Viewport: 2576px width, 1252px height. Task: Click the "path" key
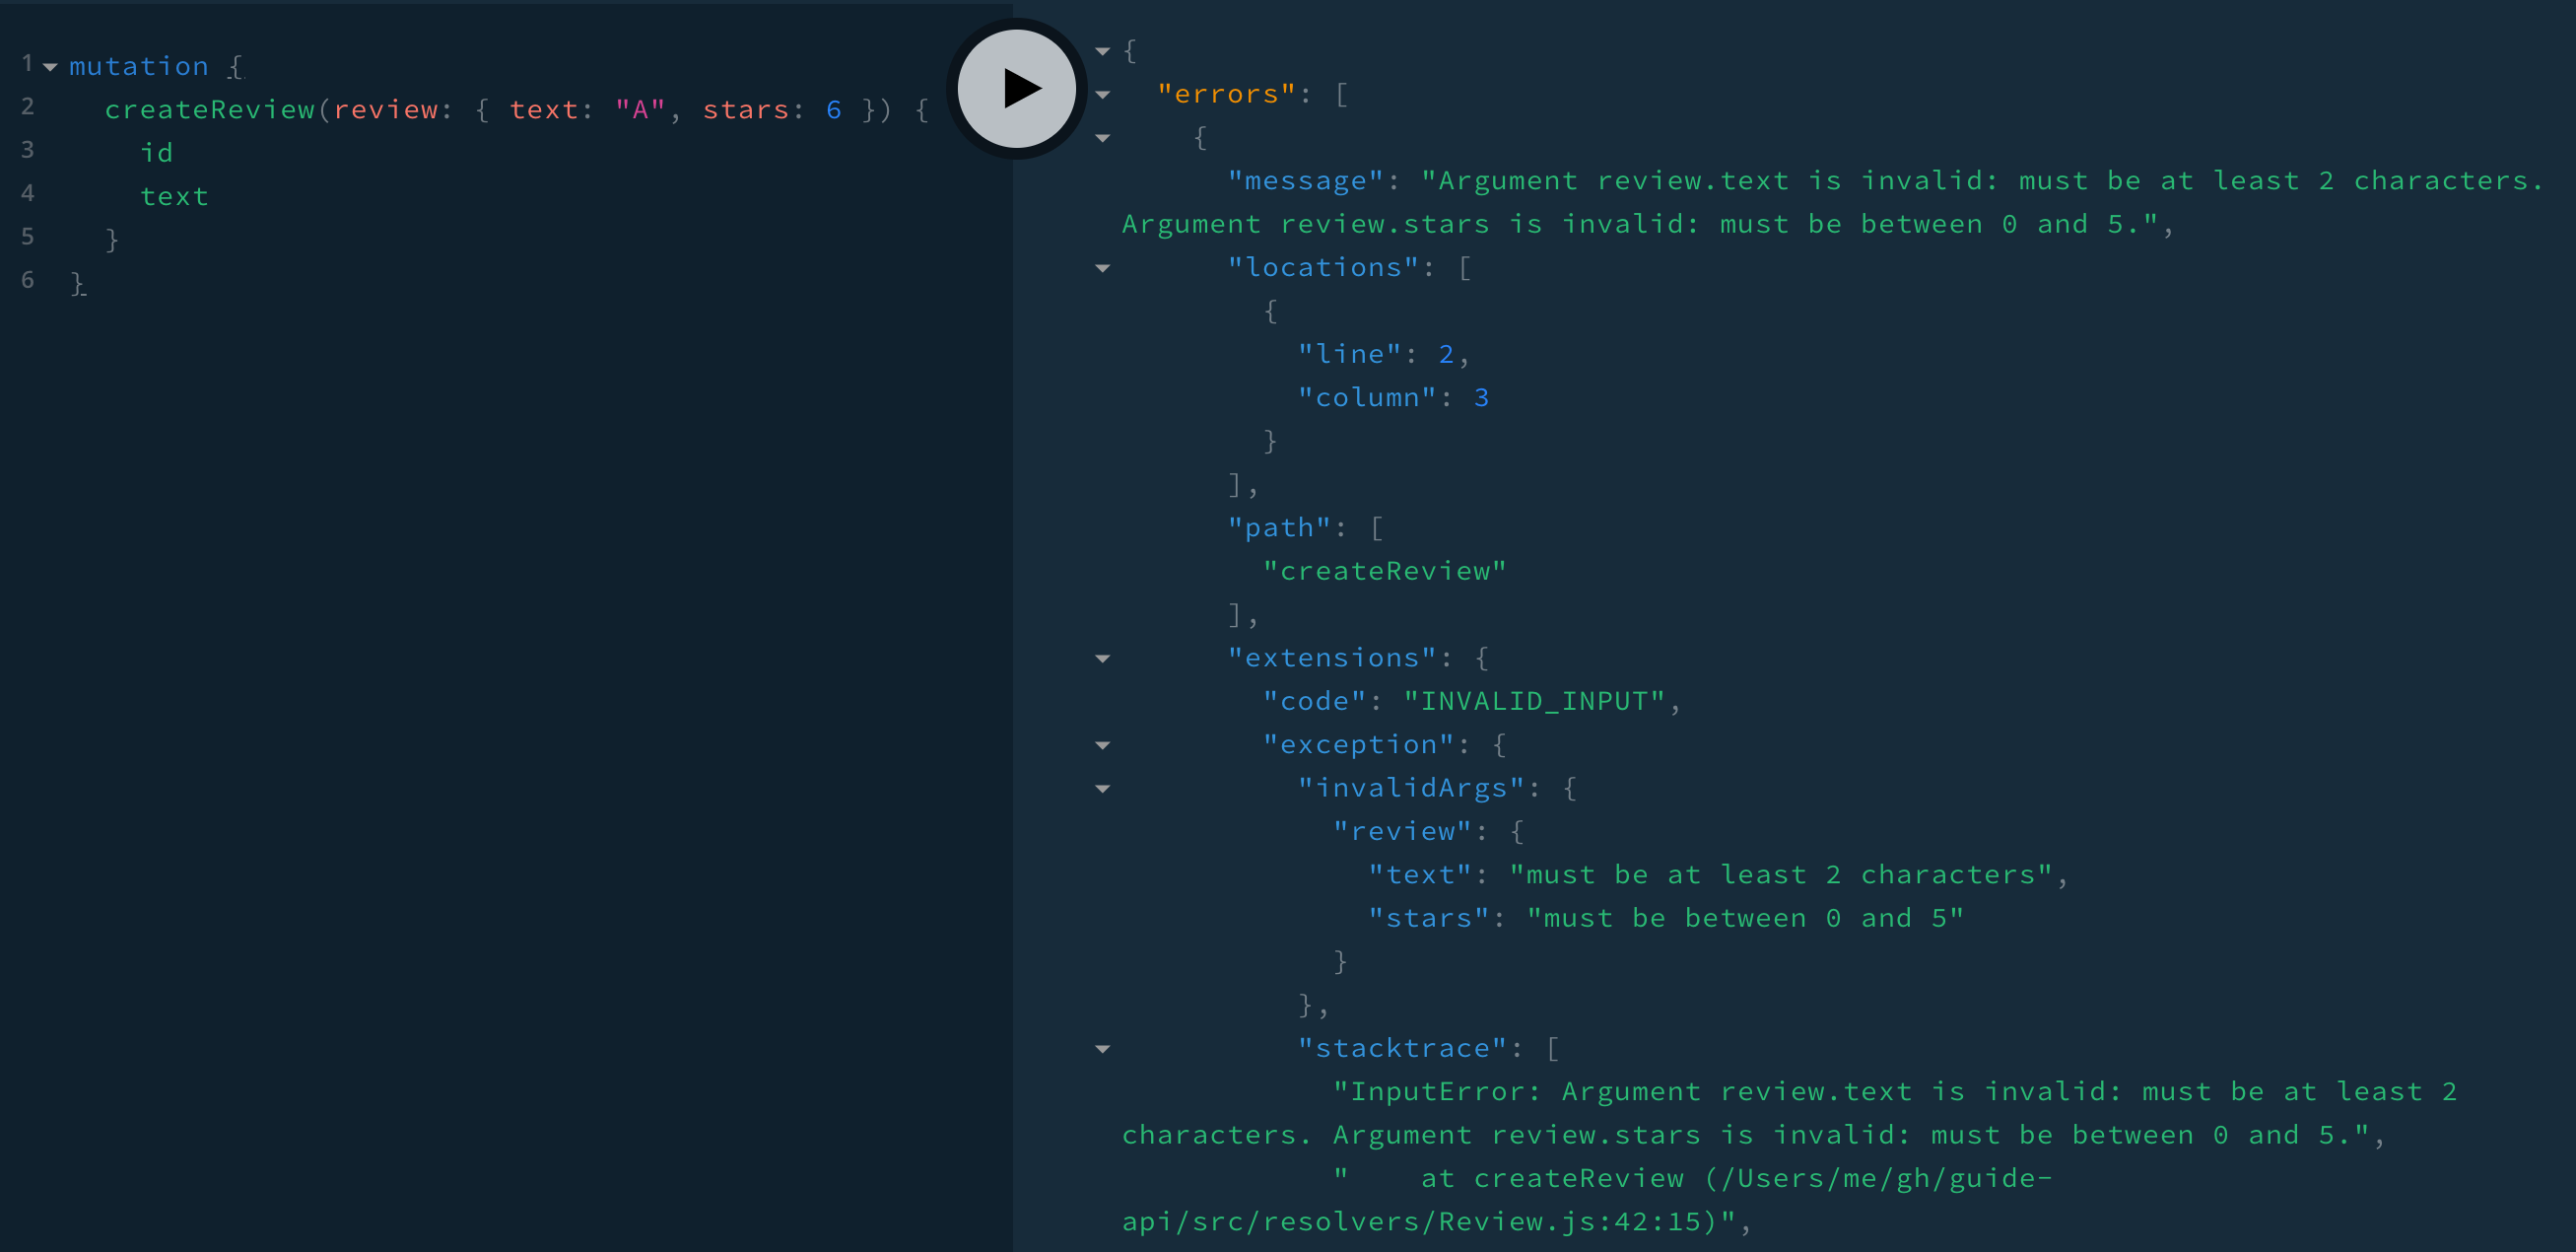1280,527
